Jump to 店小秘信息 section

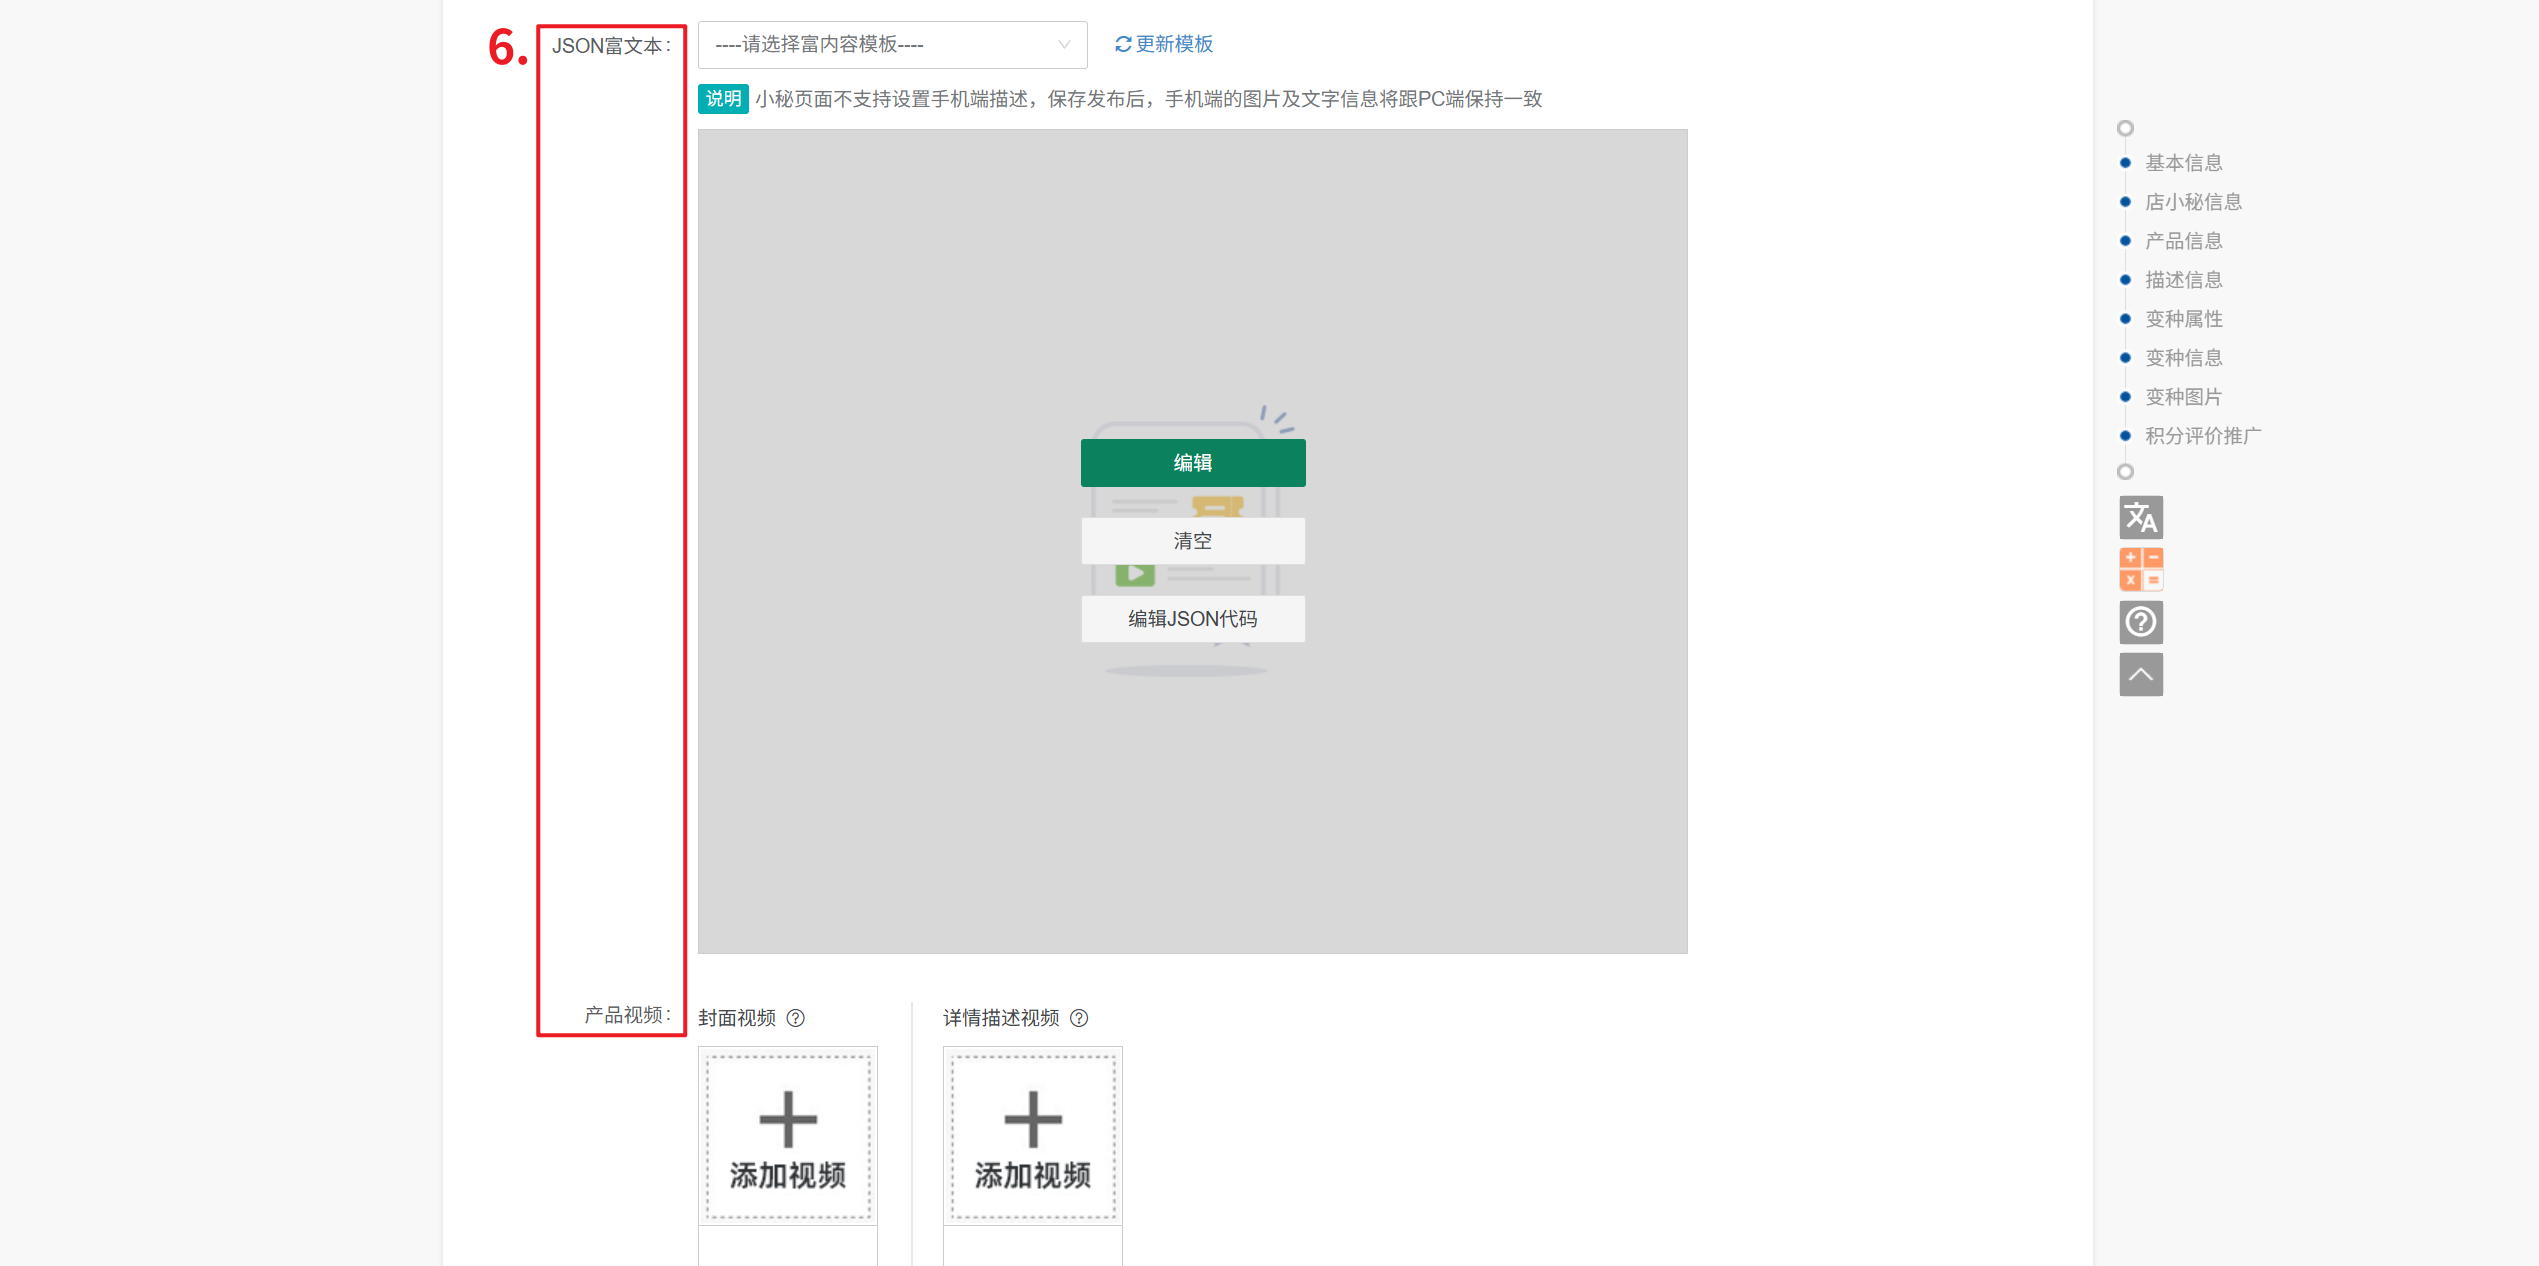[2193, 202]
